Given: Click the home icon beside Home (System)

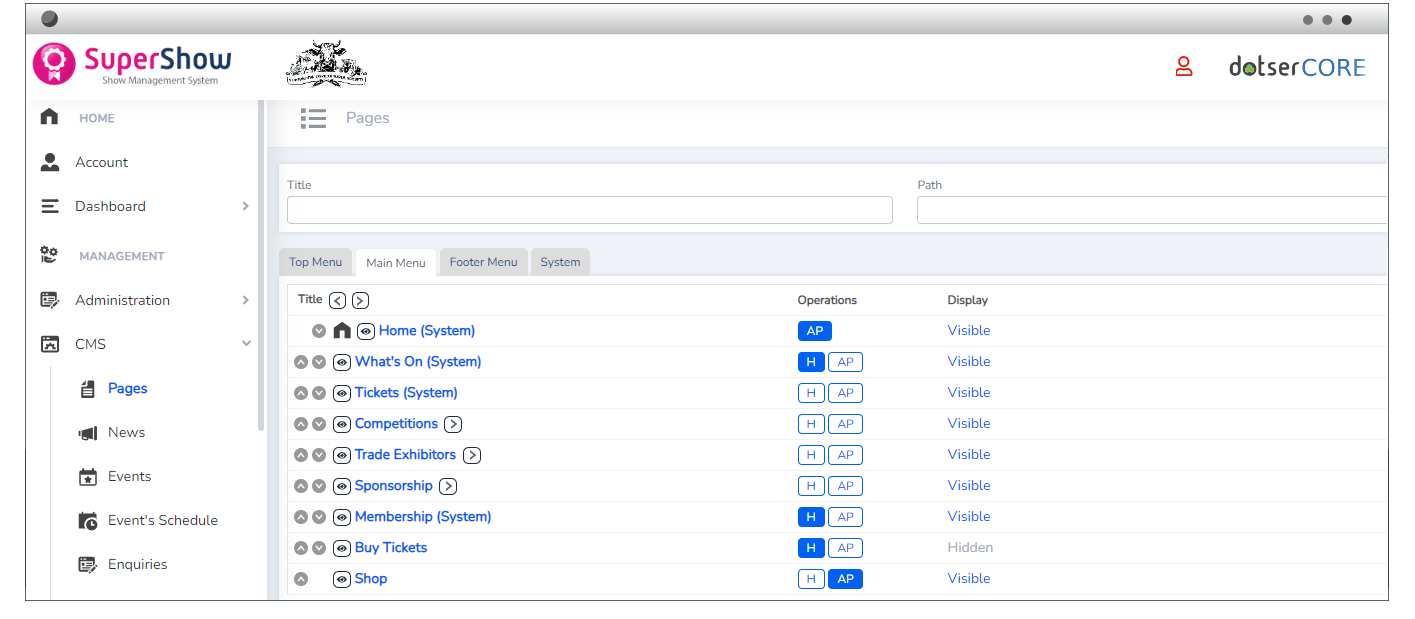Looking at the screenshot, I should (x=342, y=331).
